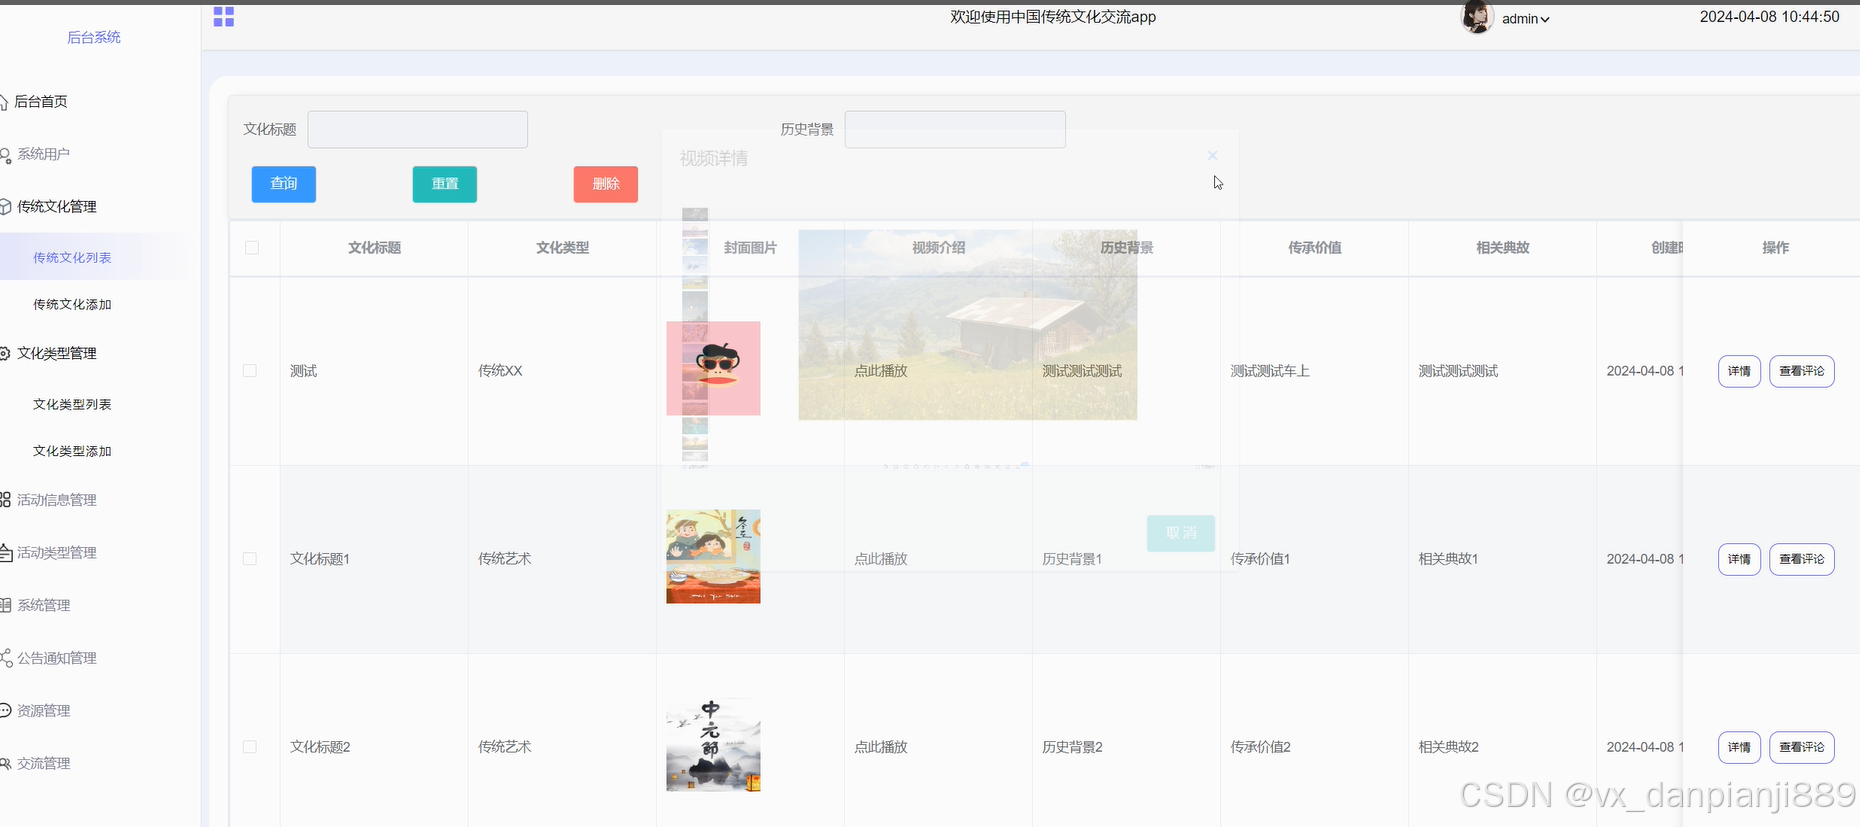Click the 传承价值 column header
The image size is (1860, 827).
pos(1314,248)
